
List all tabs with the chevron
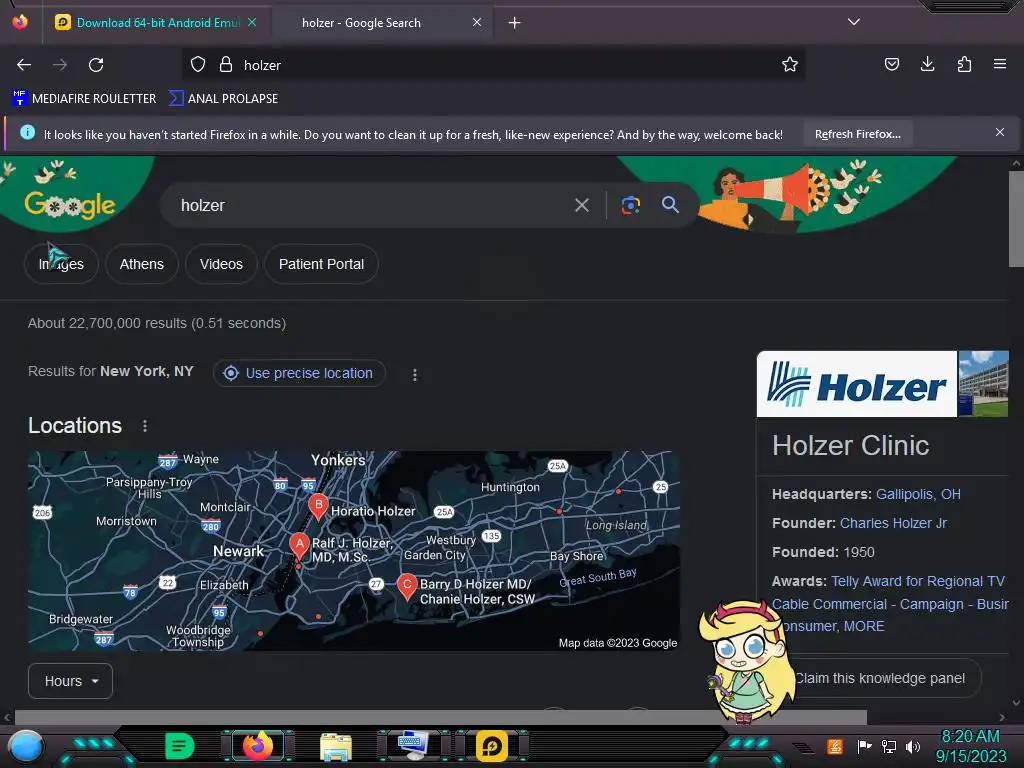(x=854, y=22)
